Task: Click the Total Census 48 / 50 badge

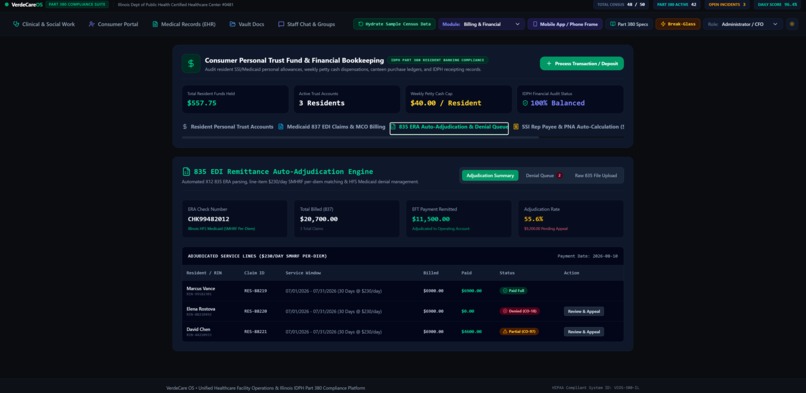Action: 621,5
